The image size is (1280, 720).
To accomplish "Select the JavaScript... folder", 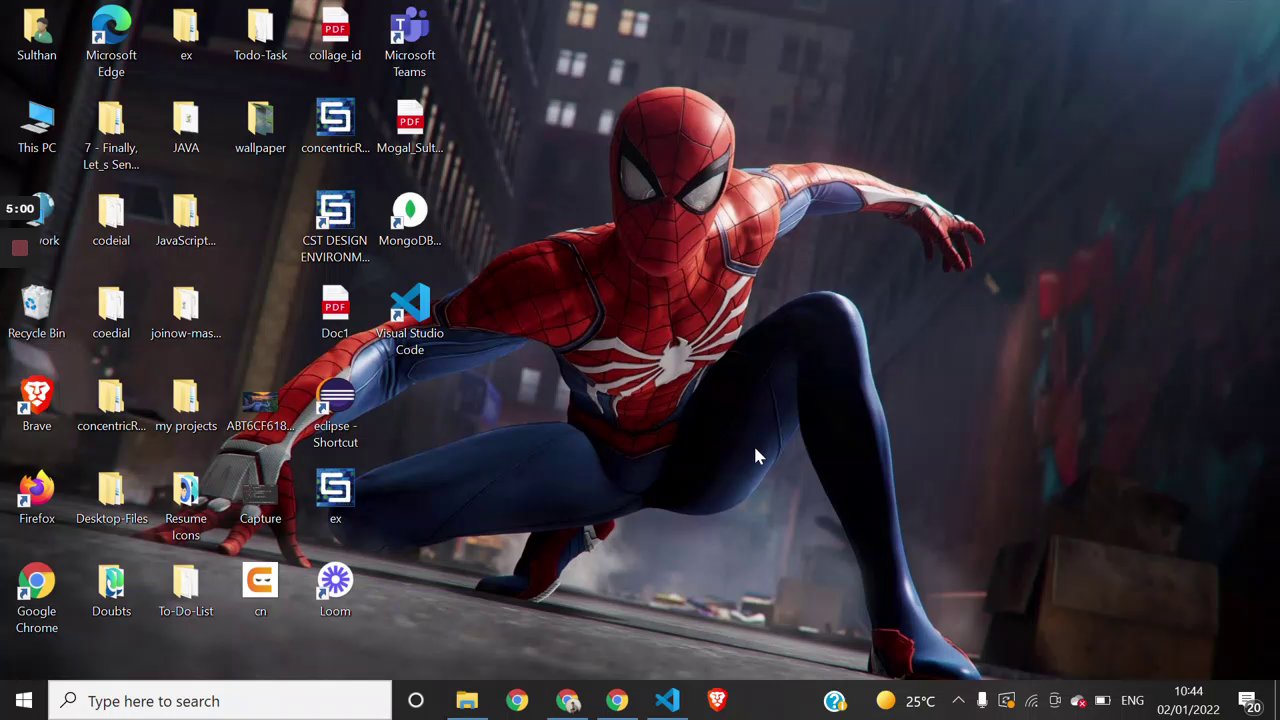I will pyautogui.click(x=186, y=221).
